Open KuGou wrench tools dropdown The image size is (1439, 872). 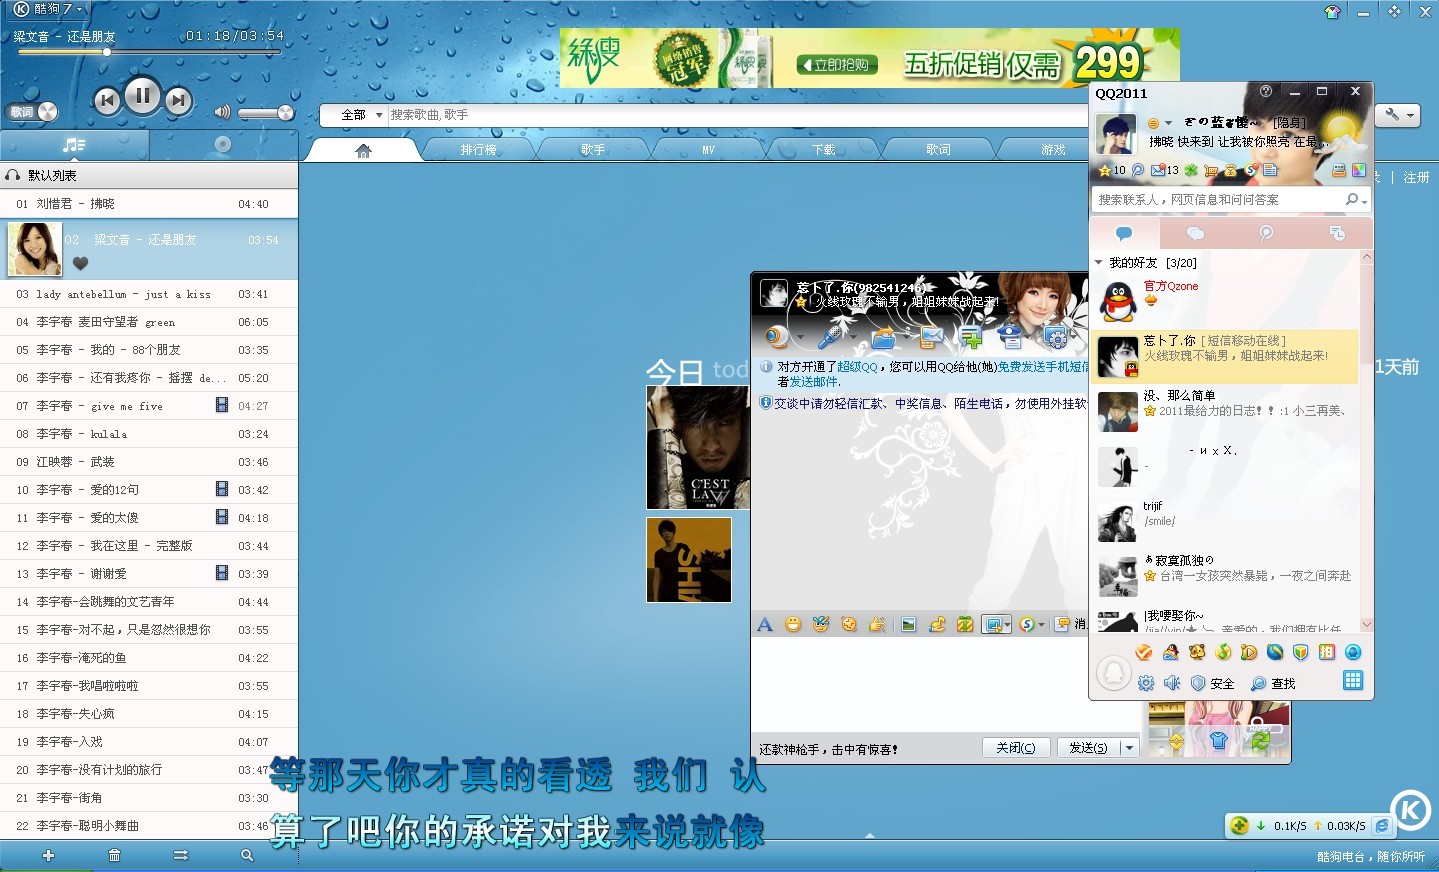pyautogui.click(x=1397, y=115)
